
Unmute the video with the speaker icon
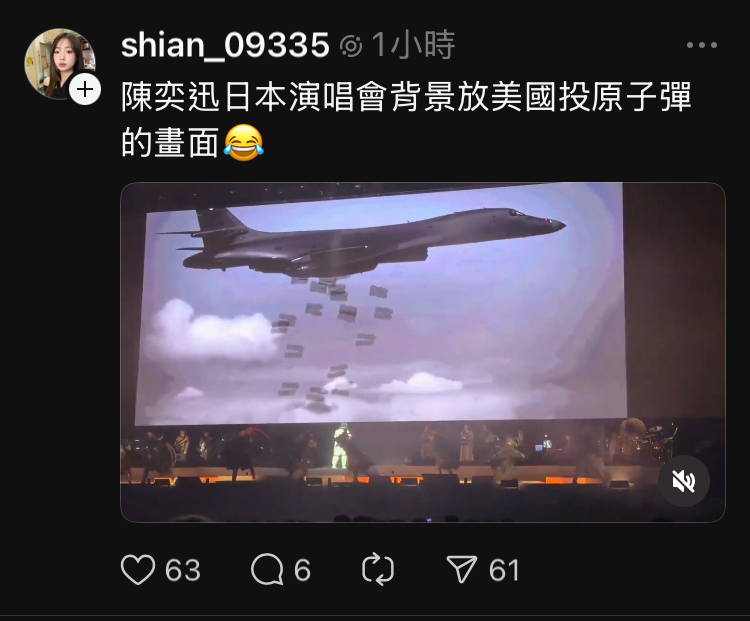click(684, 481)
